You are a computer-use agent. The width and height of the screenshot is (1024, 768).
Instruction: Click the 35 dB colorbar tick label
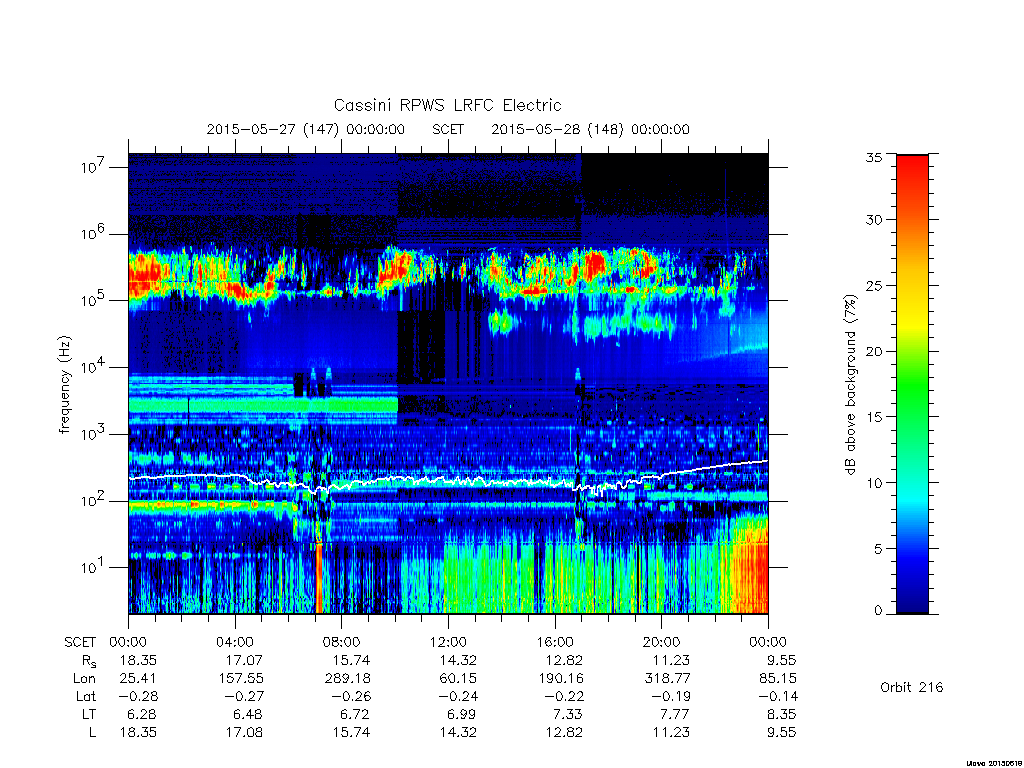(x=873, y=157)
